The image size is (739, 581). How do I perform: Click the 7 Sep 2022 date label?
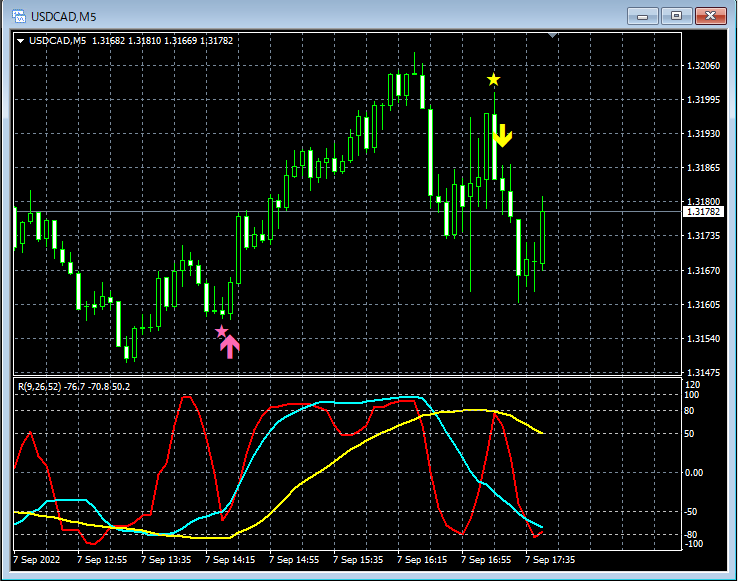tap(37, 560)
